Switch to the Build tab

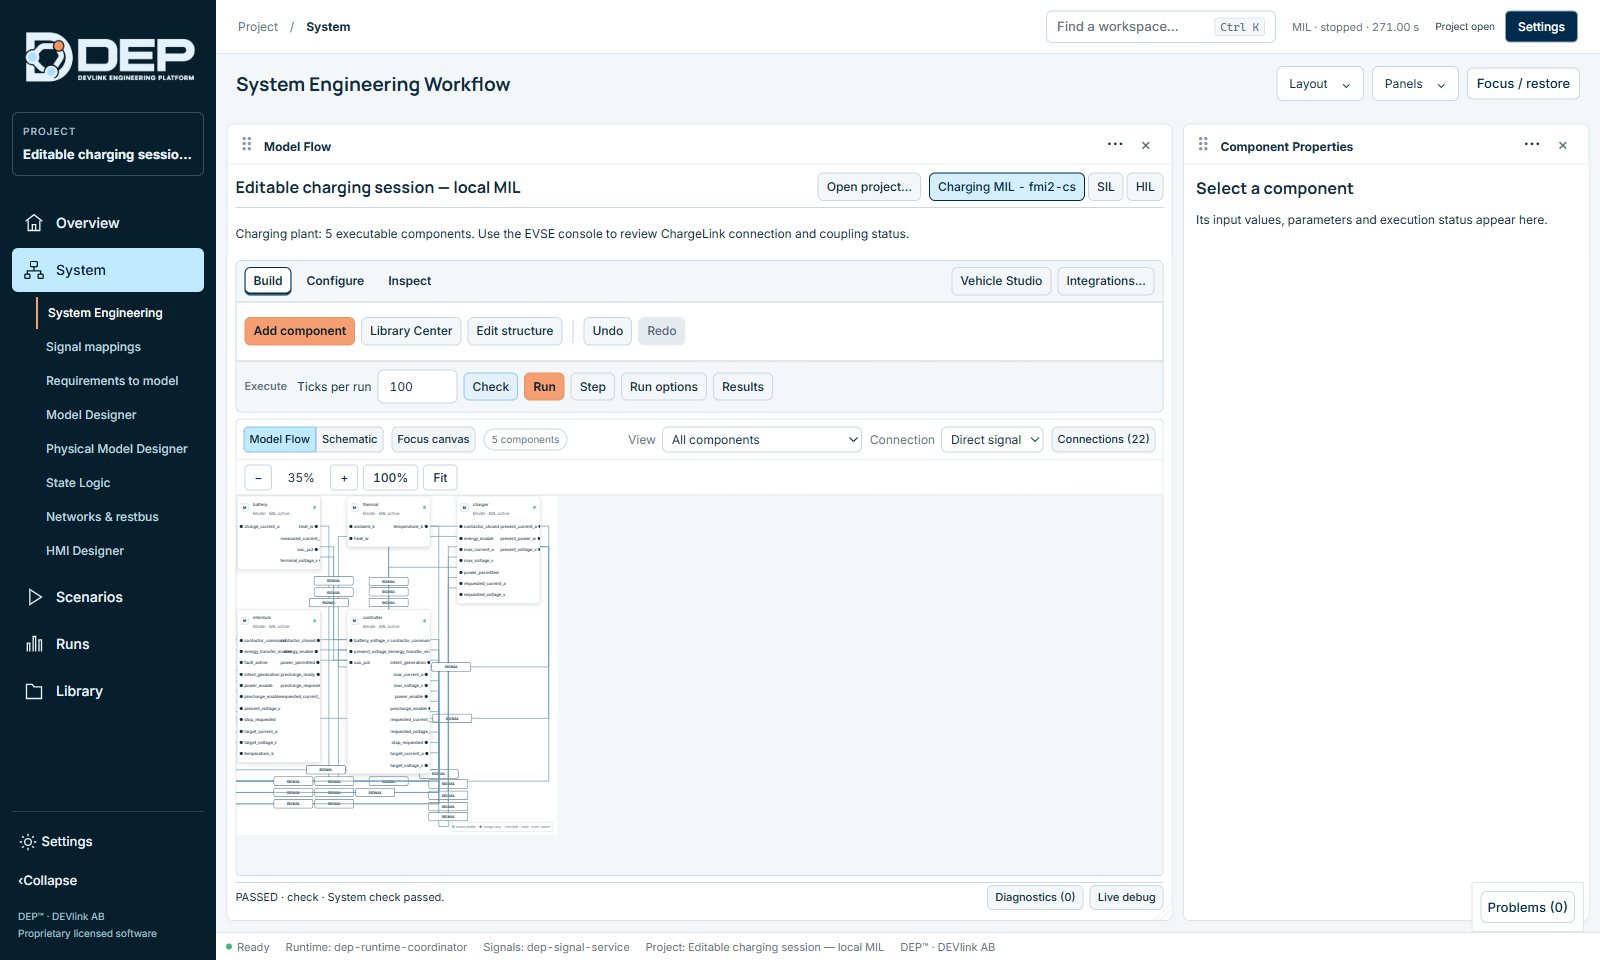(x=268, y=281)
